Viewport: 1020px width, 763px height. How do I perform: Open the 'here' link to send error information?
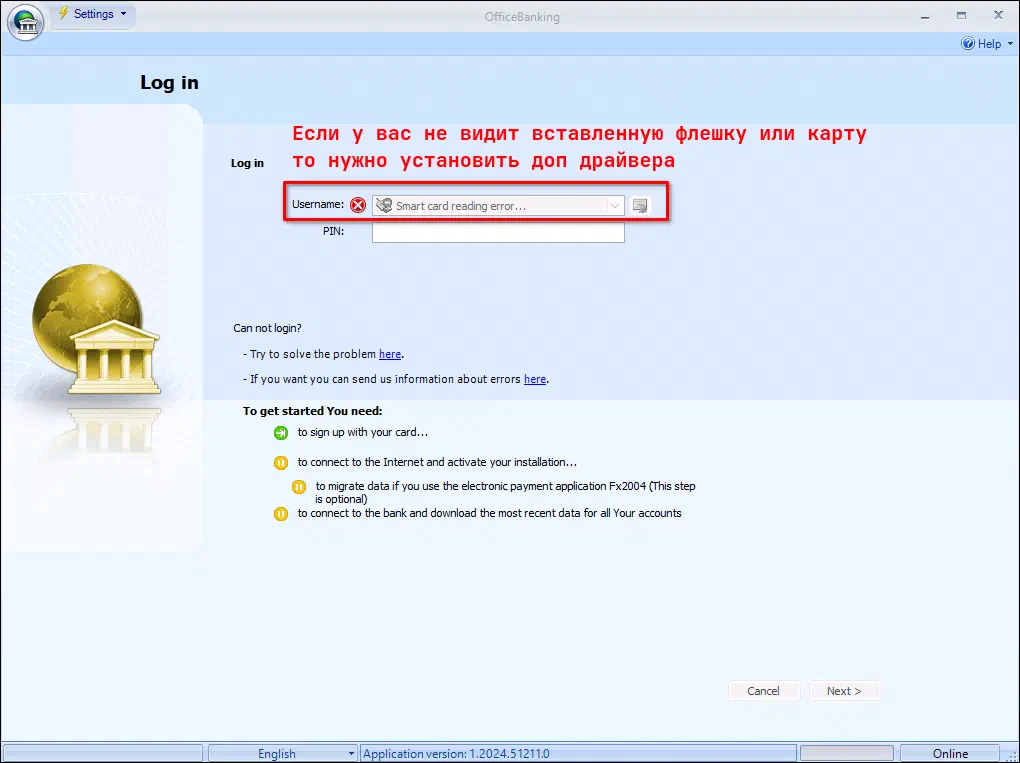coord(535,379)
